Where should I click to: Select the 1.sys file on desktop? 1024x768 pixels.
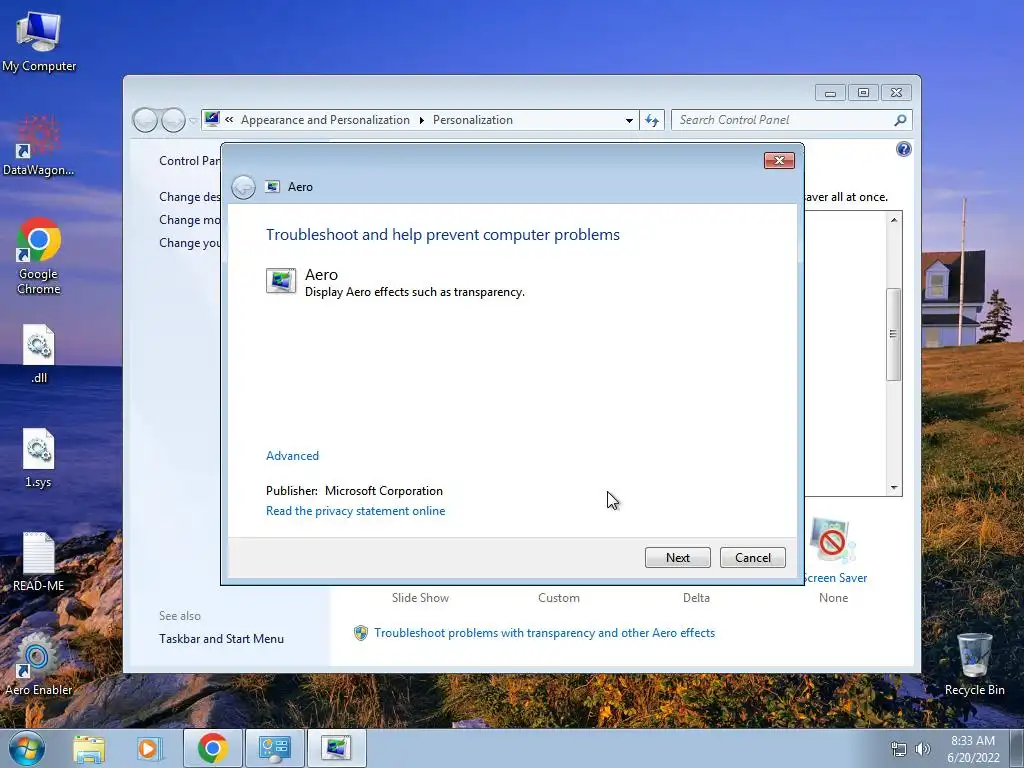(39, 457)
